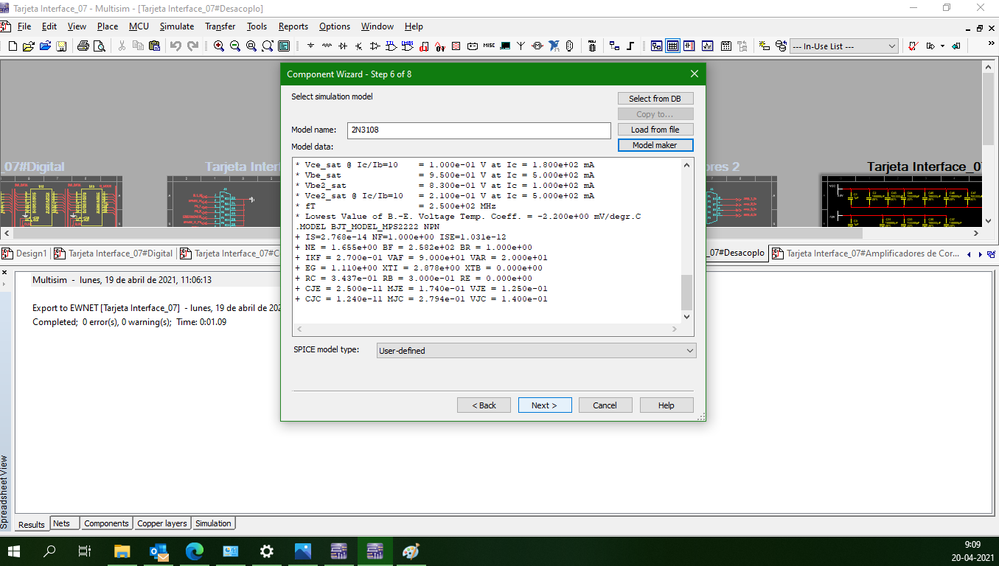This screenshot has width=999, height=566.
Task: Switch to the Simulation tab
Action: (213, 523)
